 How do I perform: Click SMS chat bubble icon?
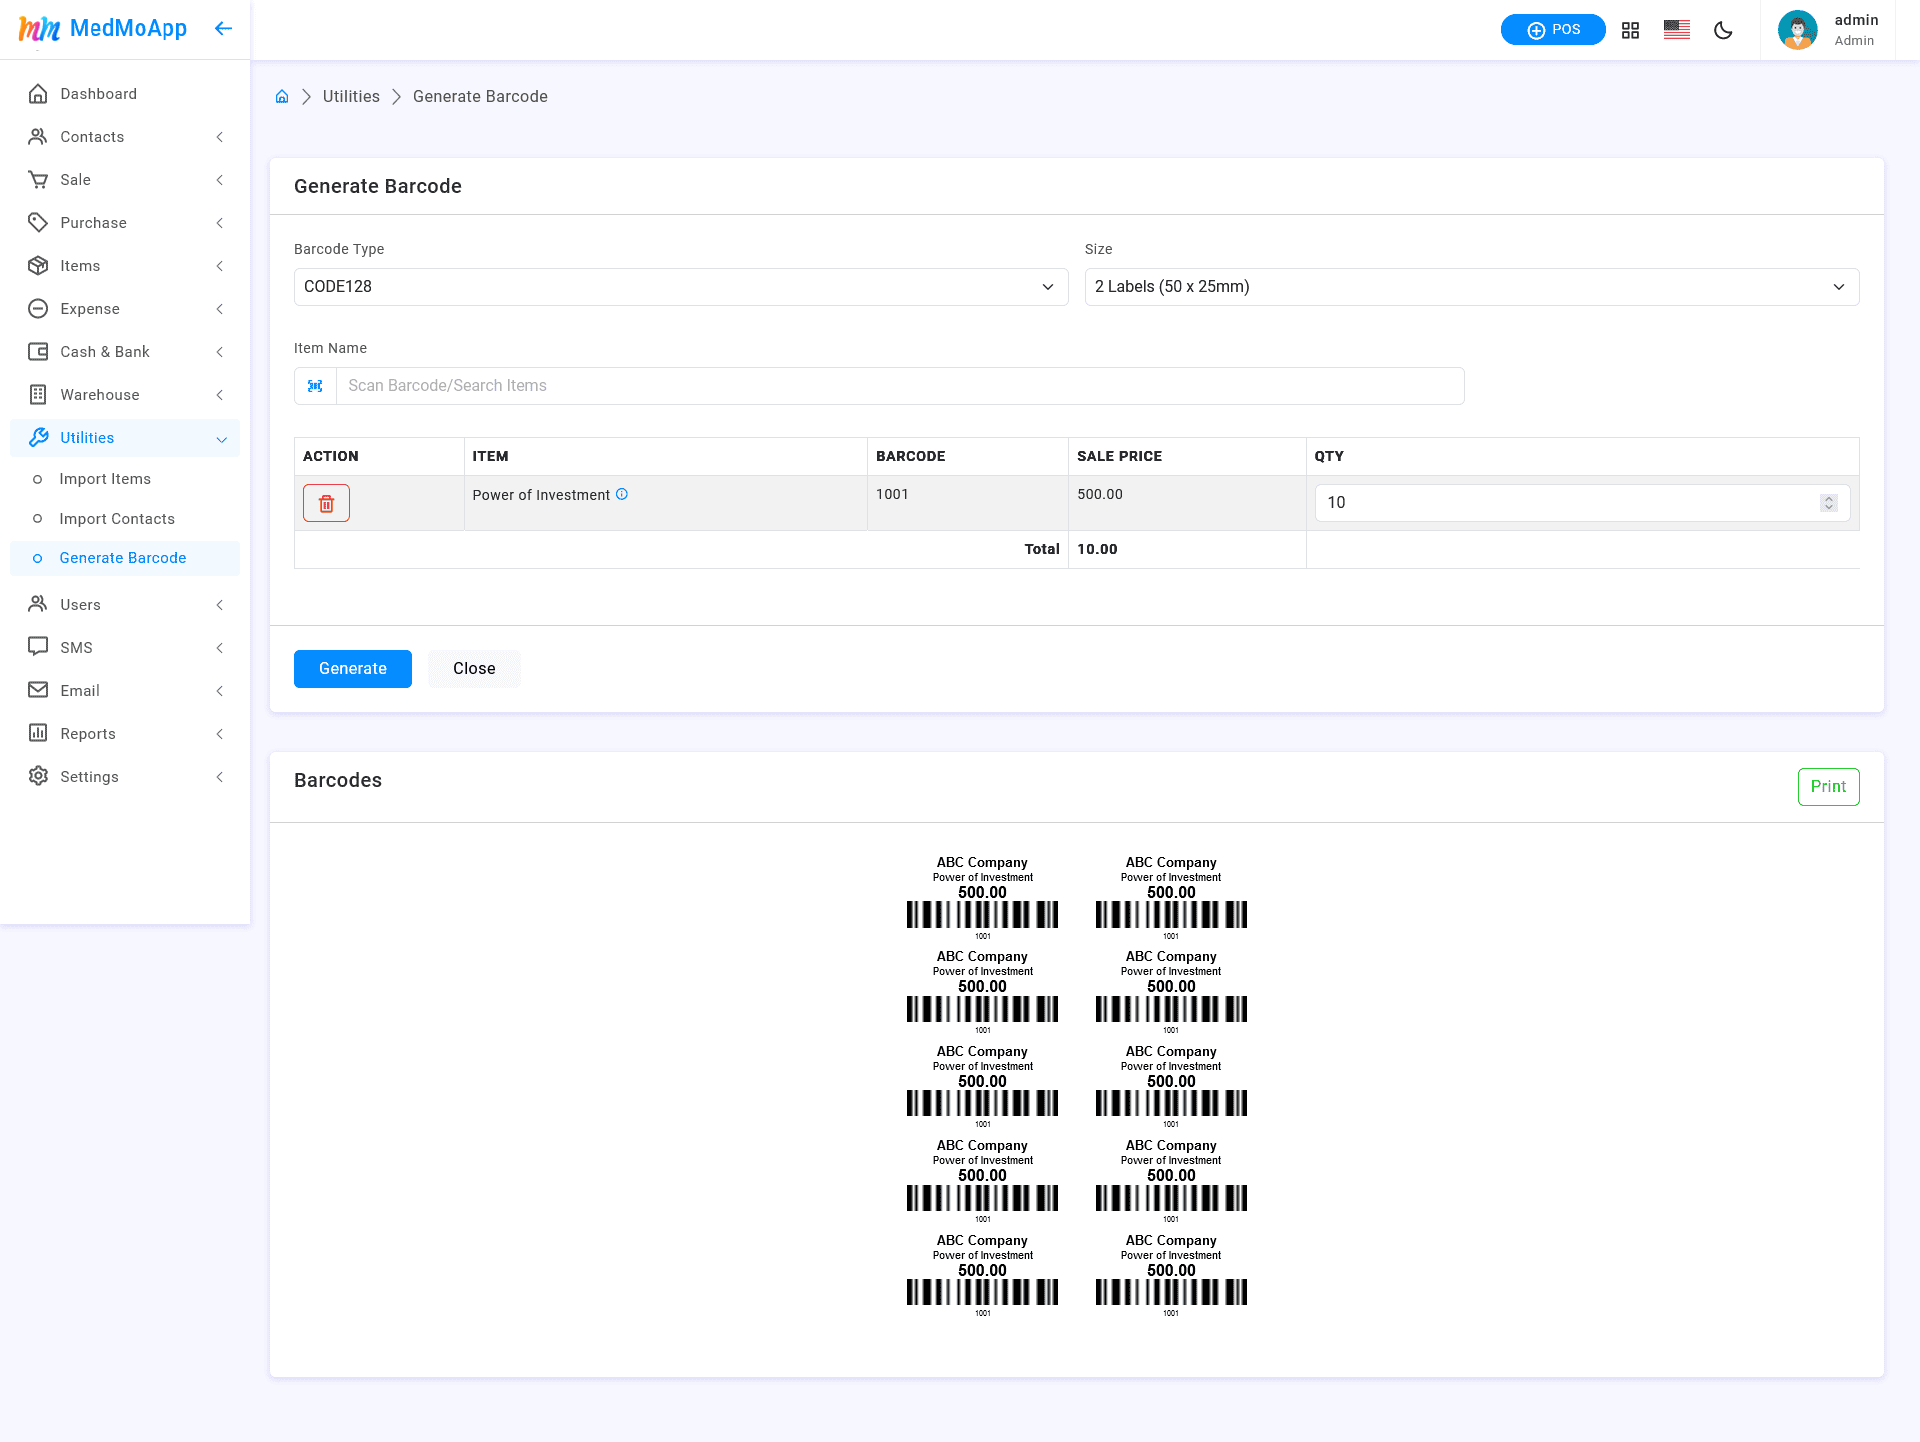point(38,648)
